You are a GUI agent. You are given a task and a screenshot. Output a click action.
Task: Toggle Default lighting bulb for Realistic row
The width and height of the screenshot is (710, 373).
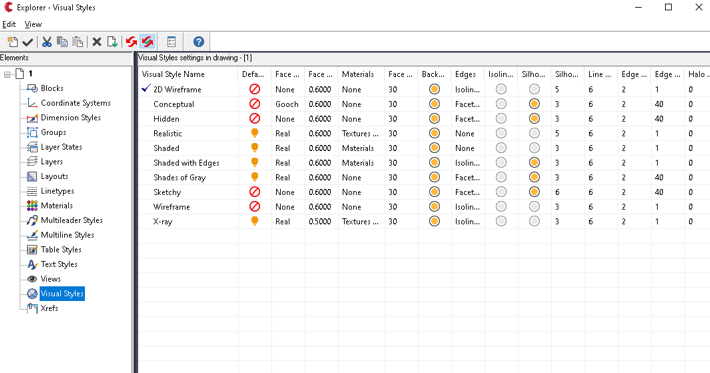(x=254, y=133)
